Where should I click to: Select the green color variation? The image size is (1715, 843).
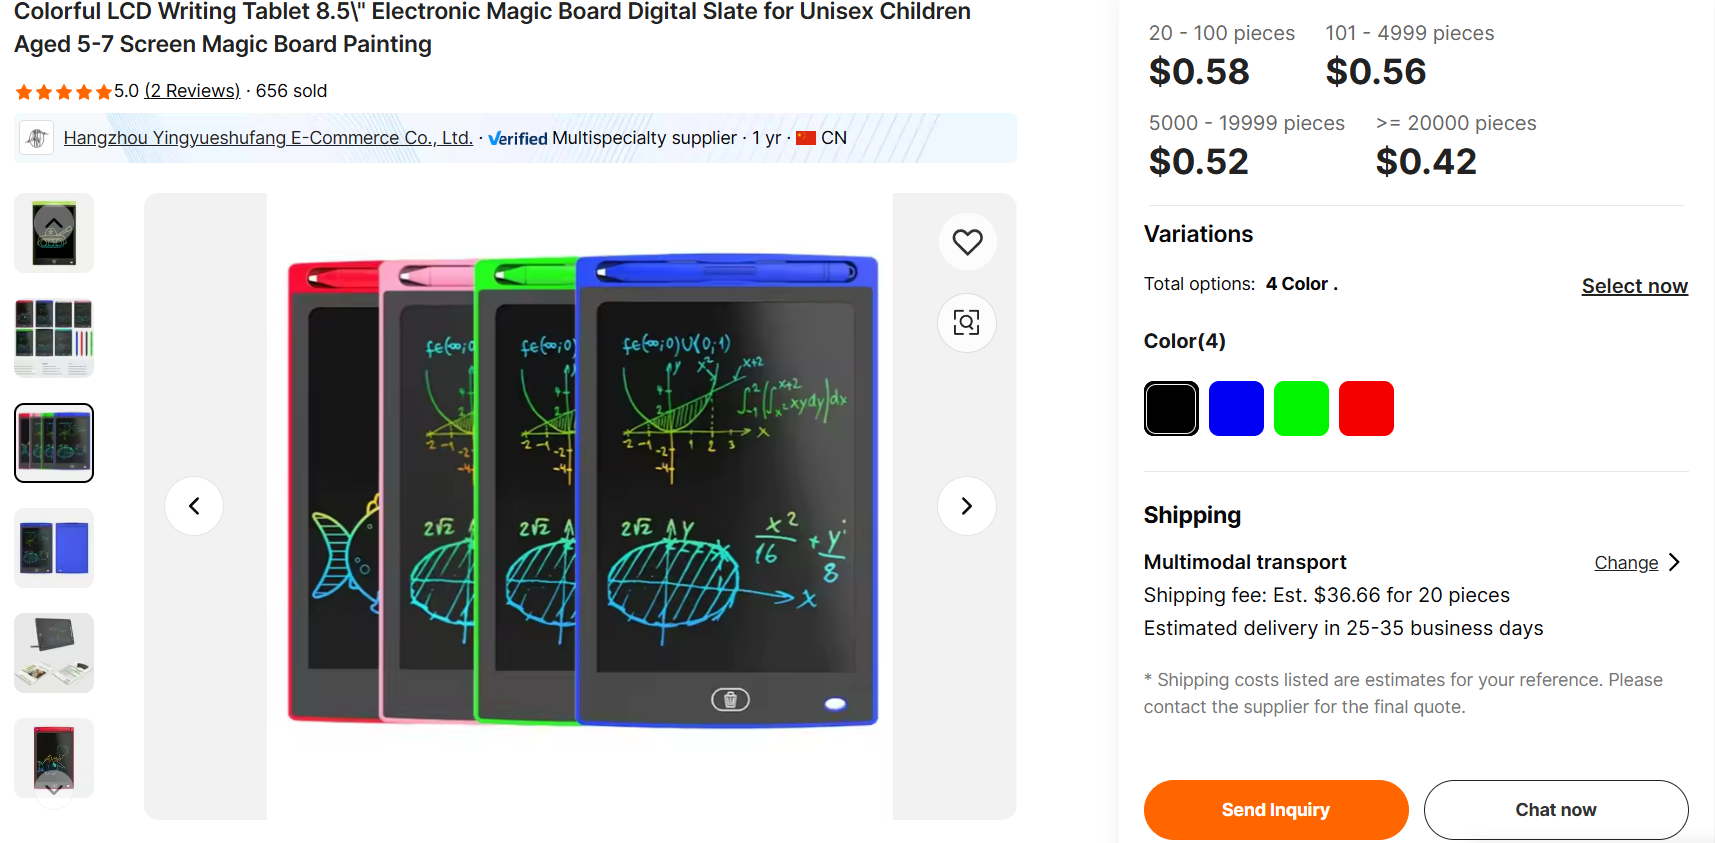point(1301,408)
